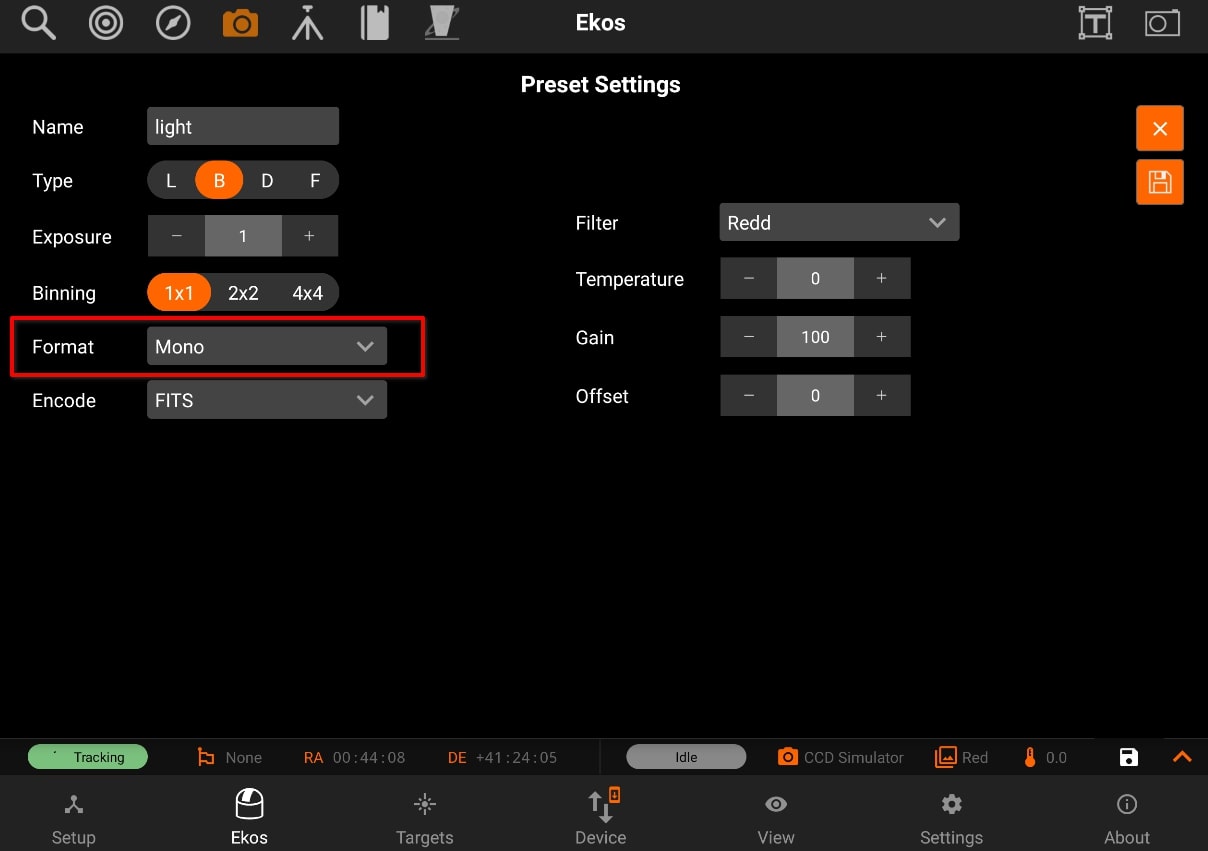This screenshot has height=851, width=1208.
Task: Save the preset with the orange floppy button
Action: point(1160,182)
